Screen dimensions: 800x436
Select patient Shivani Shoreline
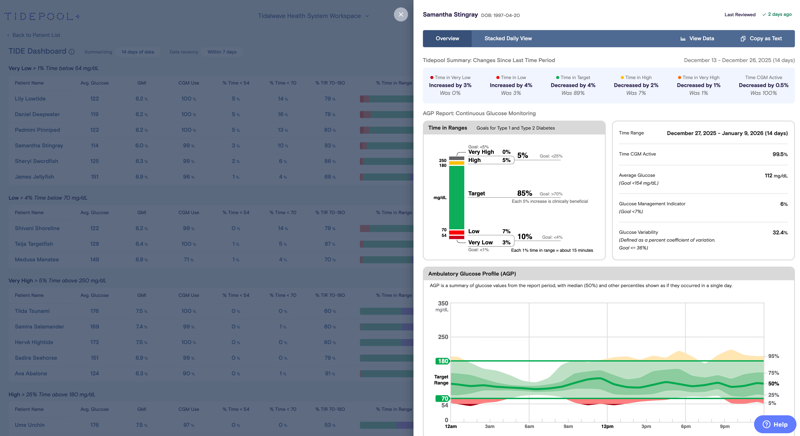coord(37,228)
